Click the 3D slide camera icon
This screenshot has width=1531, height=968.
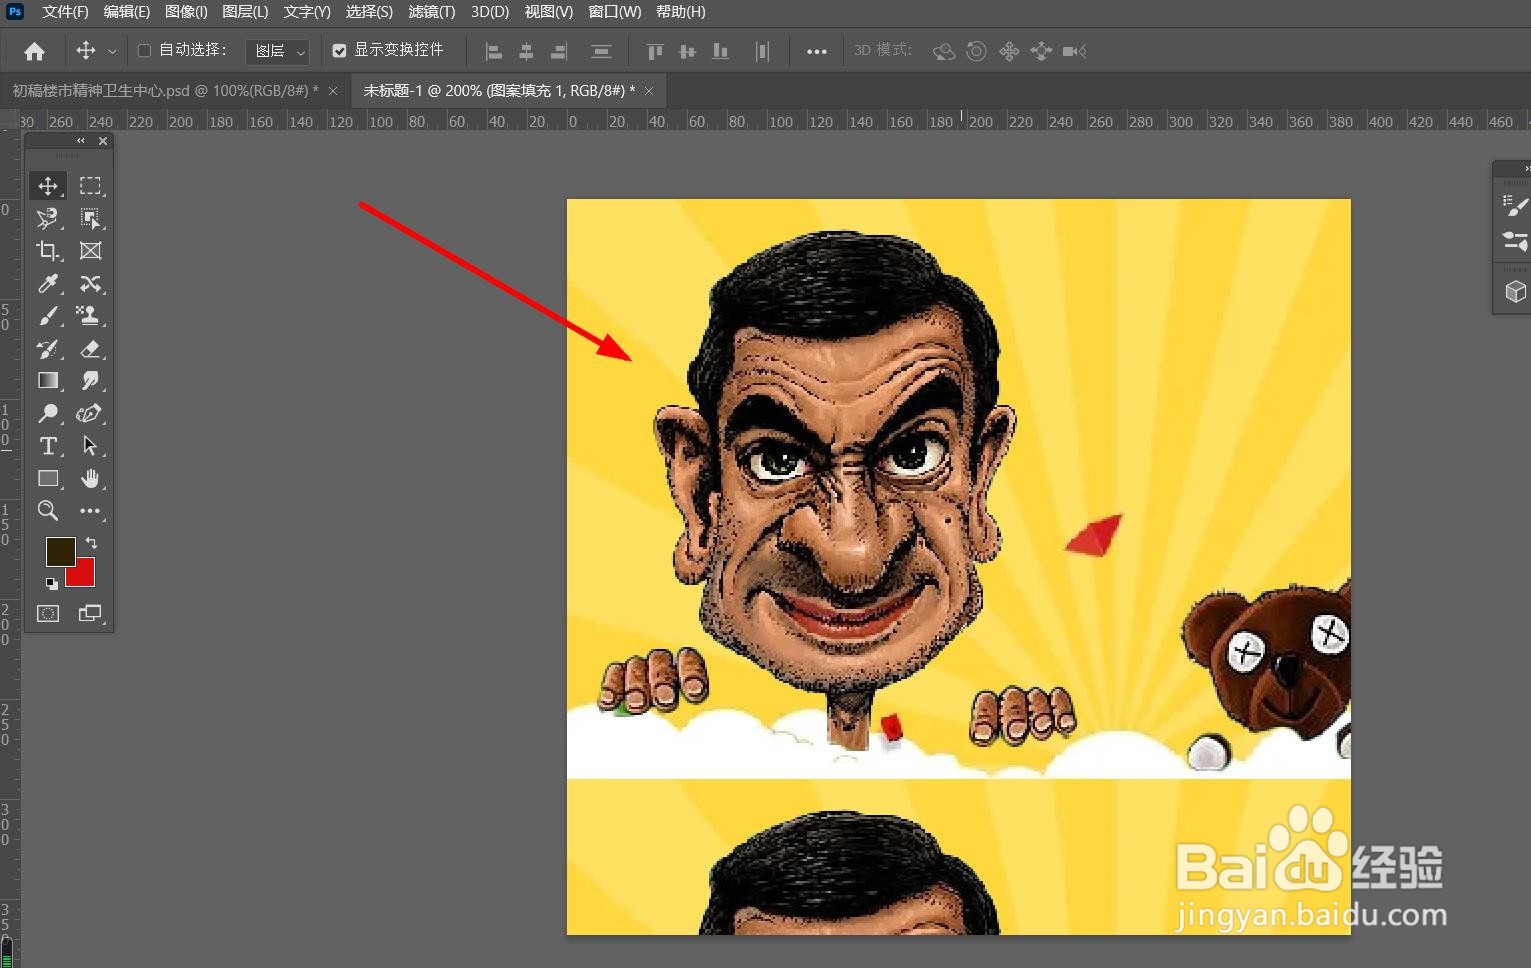[x=1041, y=51]
